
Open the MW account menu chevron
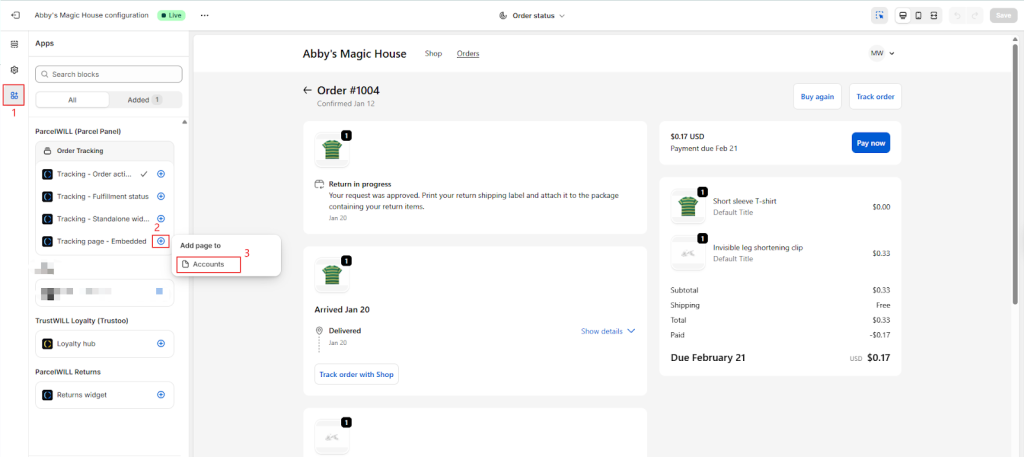coord(892,54)
